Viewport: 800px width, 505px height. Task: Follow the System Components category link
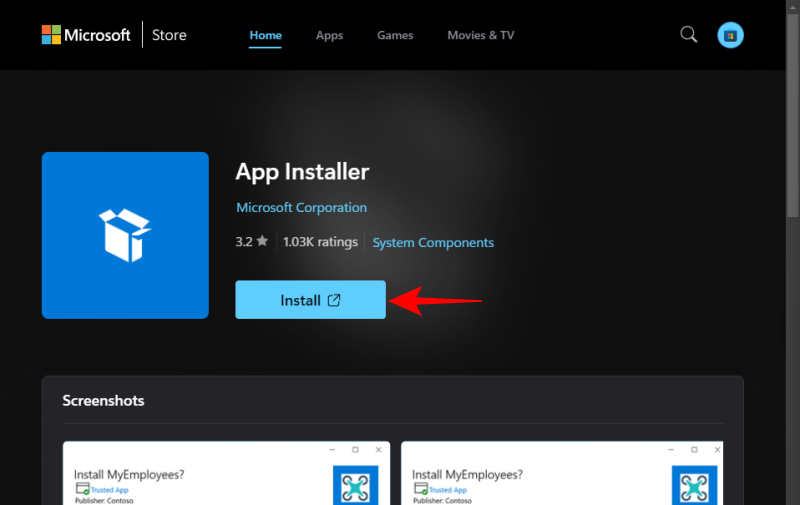pos(433,243)
